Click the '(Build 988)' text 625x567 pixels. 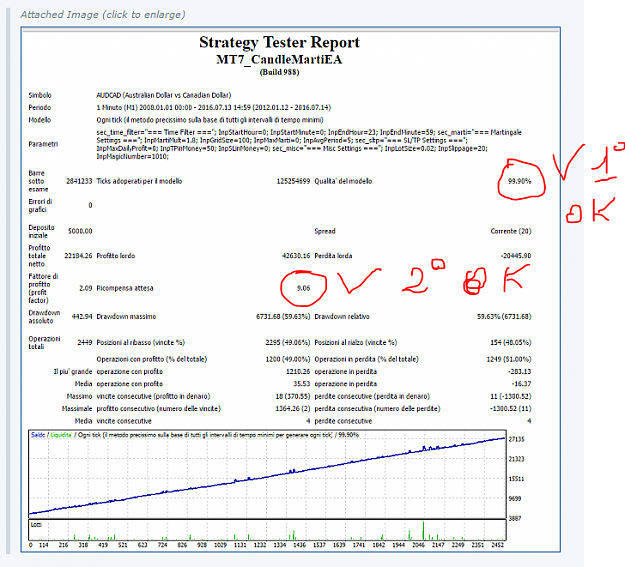coord(279,72)
